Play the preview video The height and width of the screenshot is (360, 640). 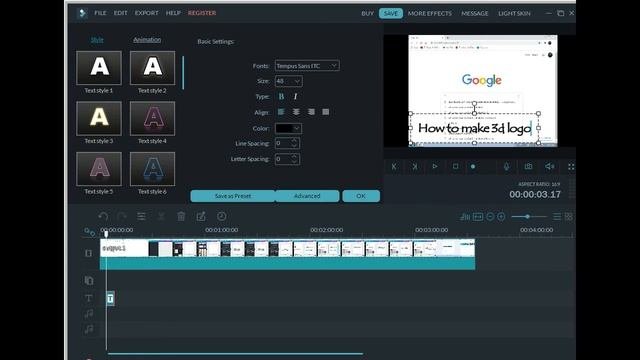pyautogui.click(x=435, y=167)
